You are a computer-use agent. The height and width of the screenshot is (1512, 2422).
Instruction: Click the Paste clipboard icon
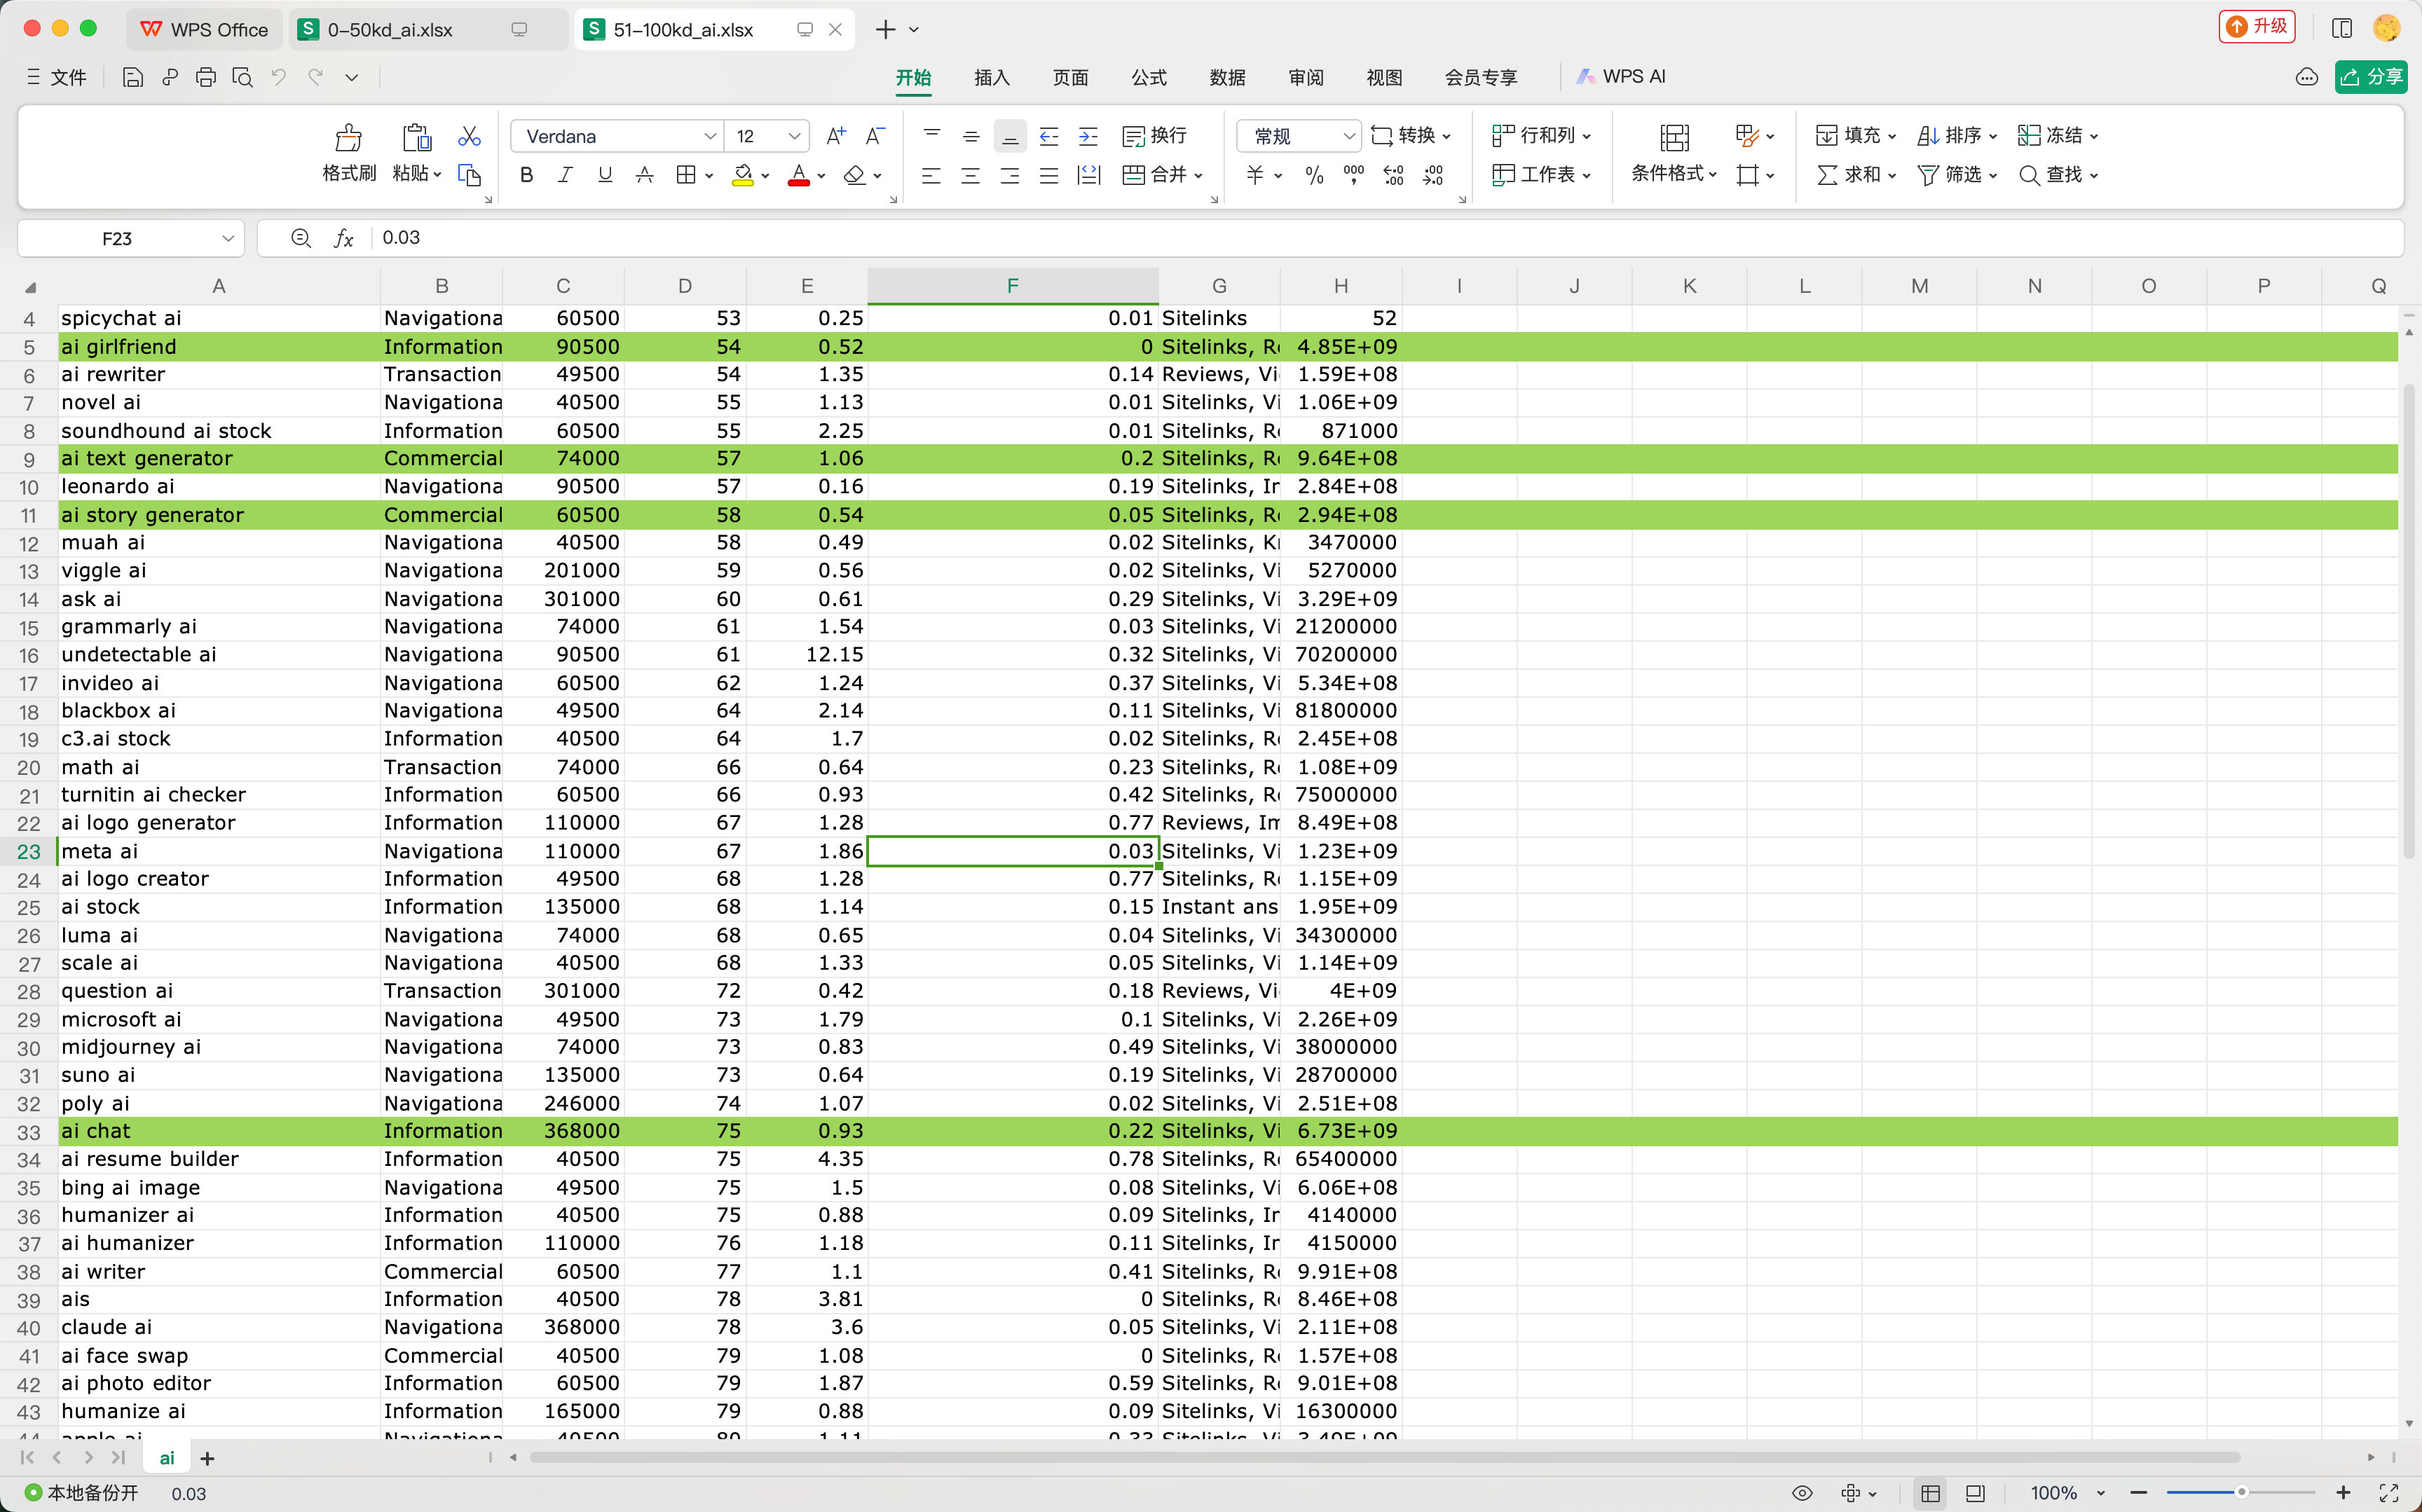tap(417, 137)
